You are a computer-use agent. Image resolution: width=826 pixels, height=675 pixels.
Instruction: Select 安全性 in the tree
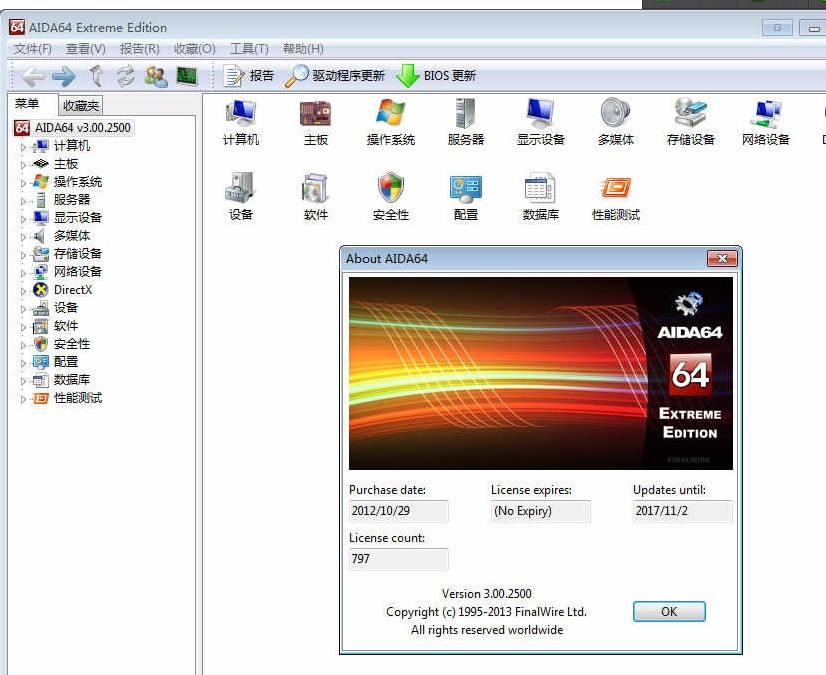coord(72,344)
